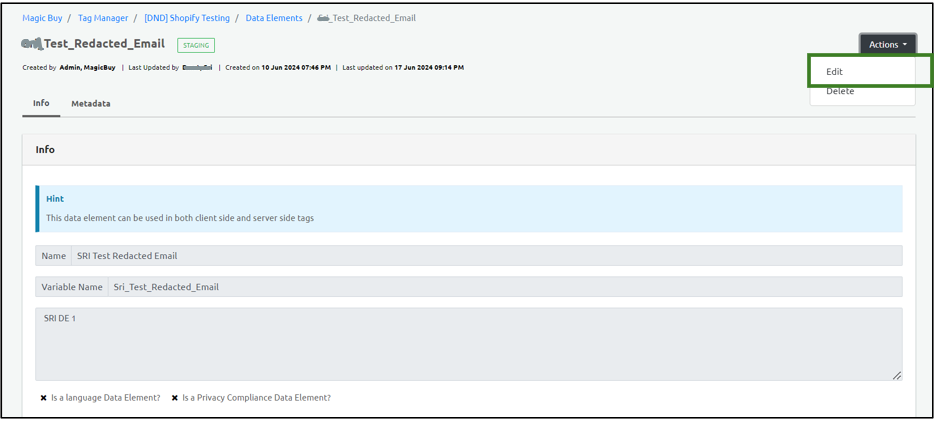Viewport: 936px width, 421px height.
Task: Click the X icon beside language Data Element
Action: [x=44, y=398]
